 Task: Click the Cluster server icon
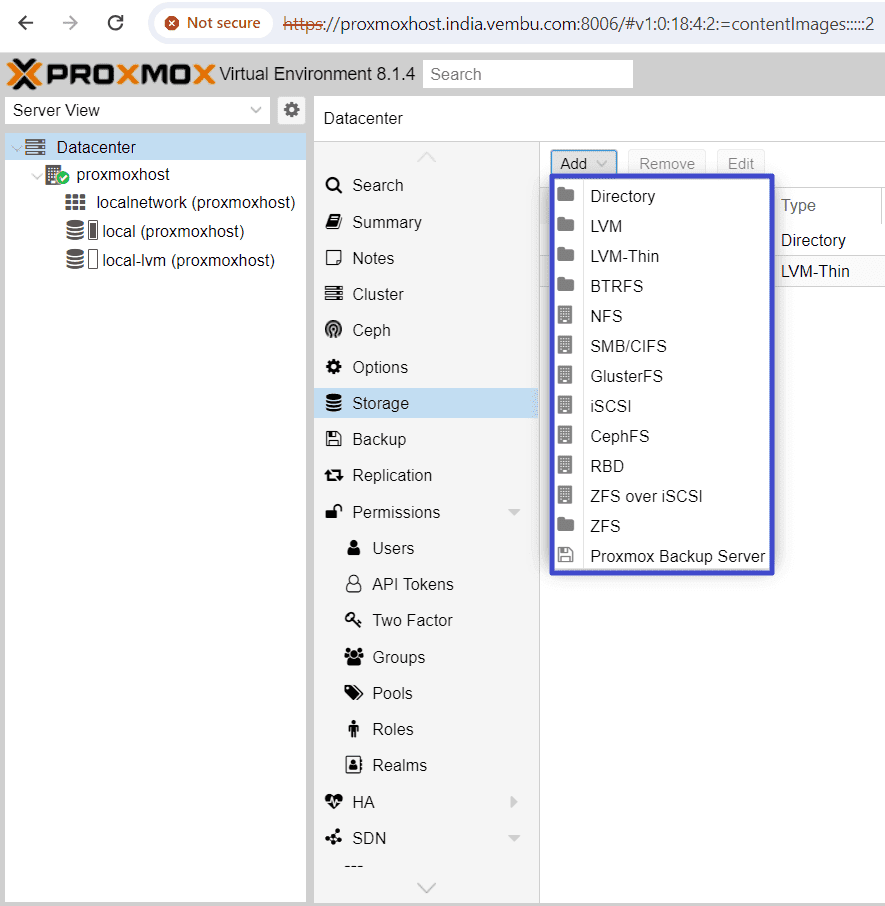click(333, 294)
